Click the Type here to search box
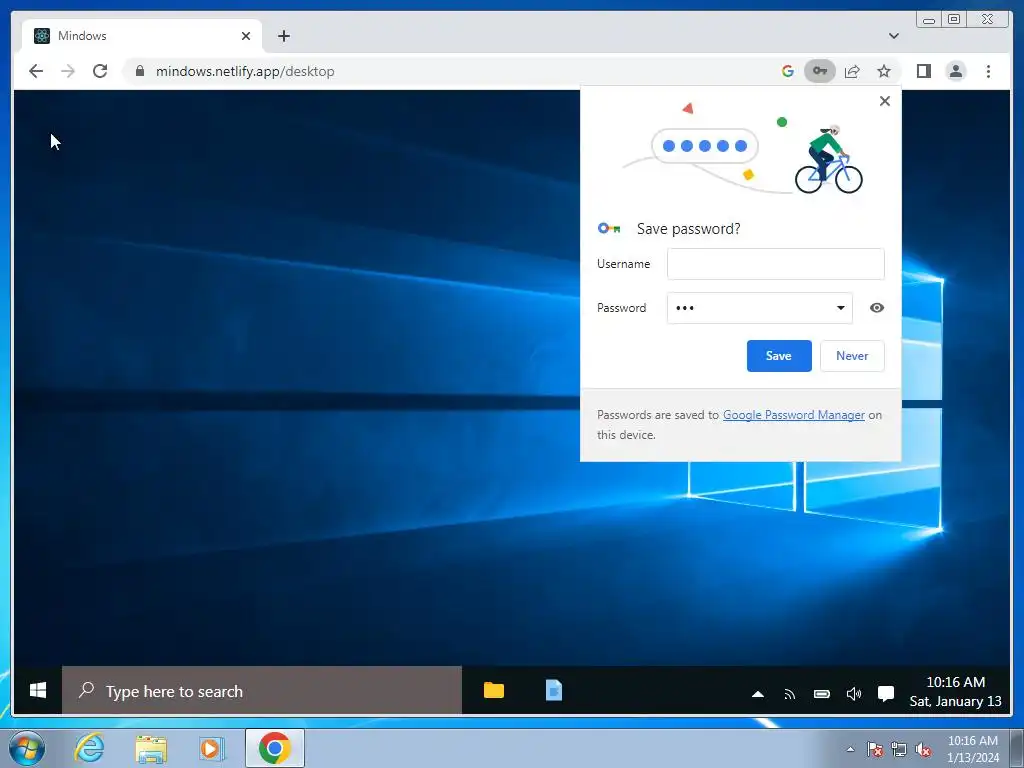 point(262,690)
